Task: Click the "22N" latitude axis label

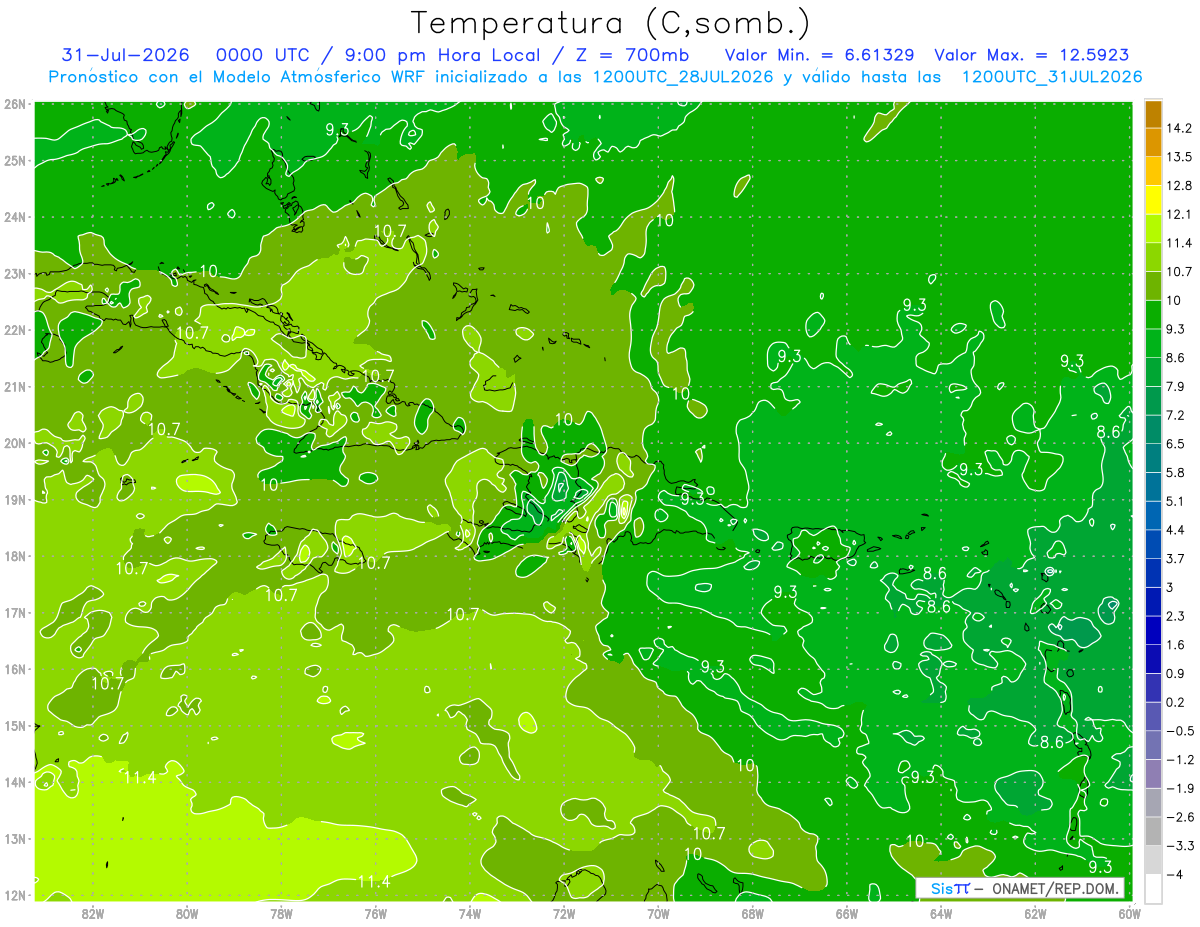Action: tap(14, 330)
